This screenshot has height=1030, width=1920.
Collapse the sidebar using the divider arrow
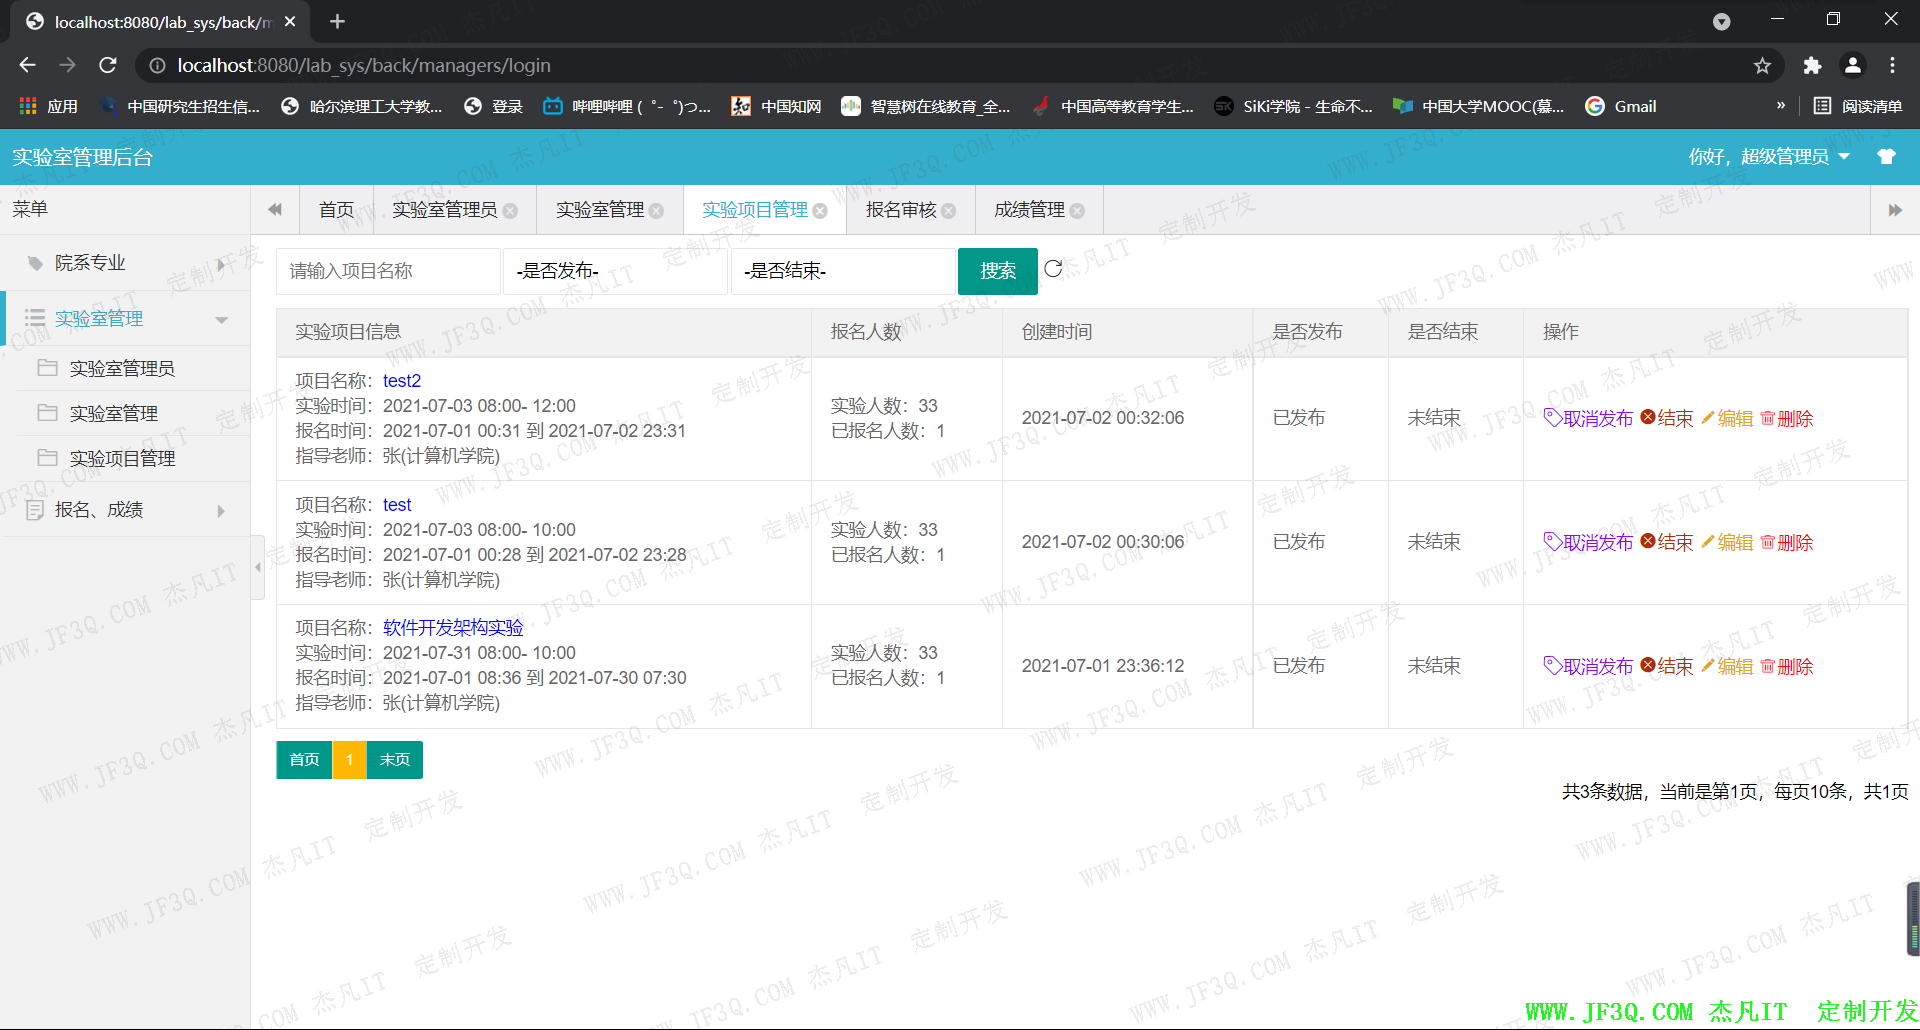[x=258, y=567]
